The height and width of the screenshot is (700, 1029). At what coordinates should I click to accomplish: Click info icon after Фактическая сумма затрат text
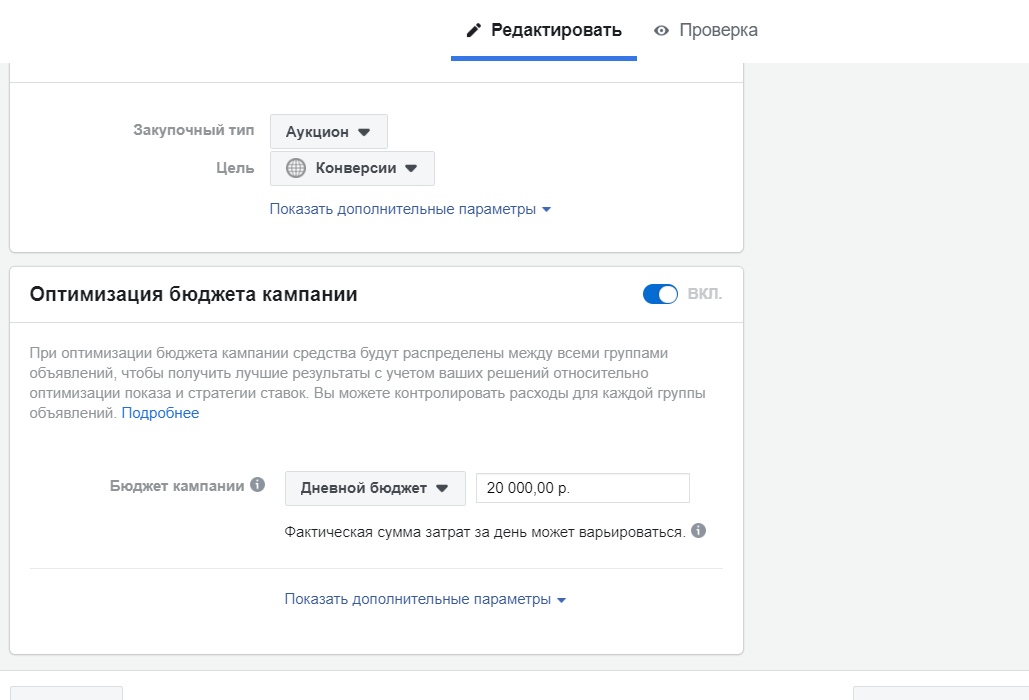pyautogui.click(x=699, y=531)
